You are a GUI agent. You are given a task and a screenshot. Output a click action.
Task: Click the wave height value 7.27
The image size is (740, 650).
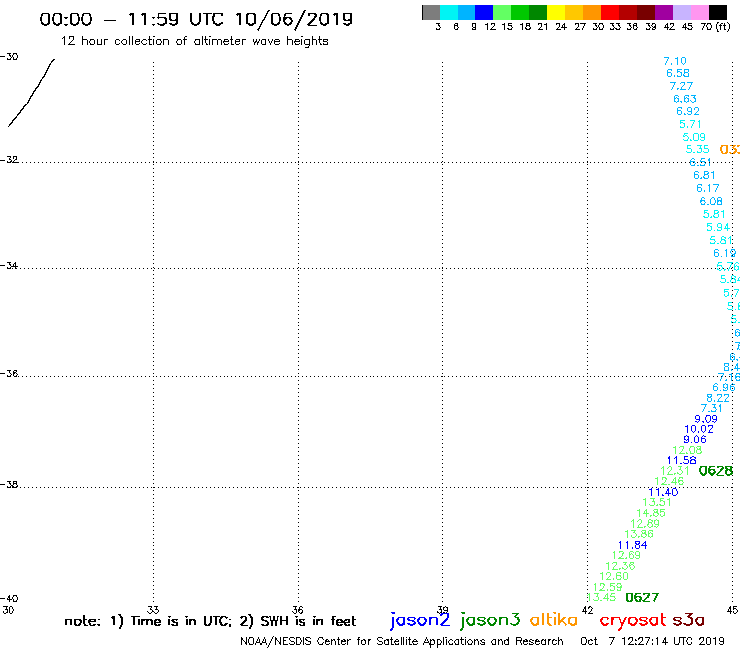coord(681,86)
